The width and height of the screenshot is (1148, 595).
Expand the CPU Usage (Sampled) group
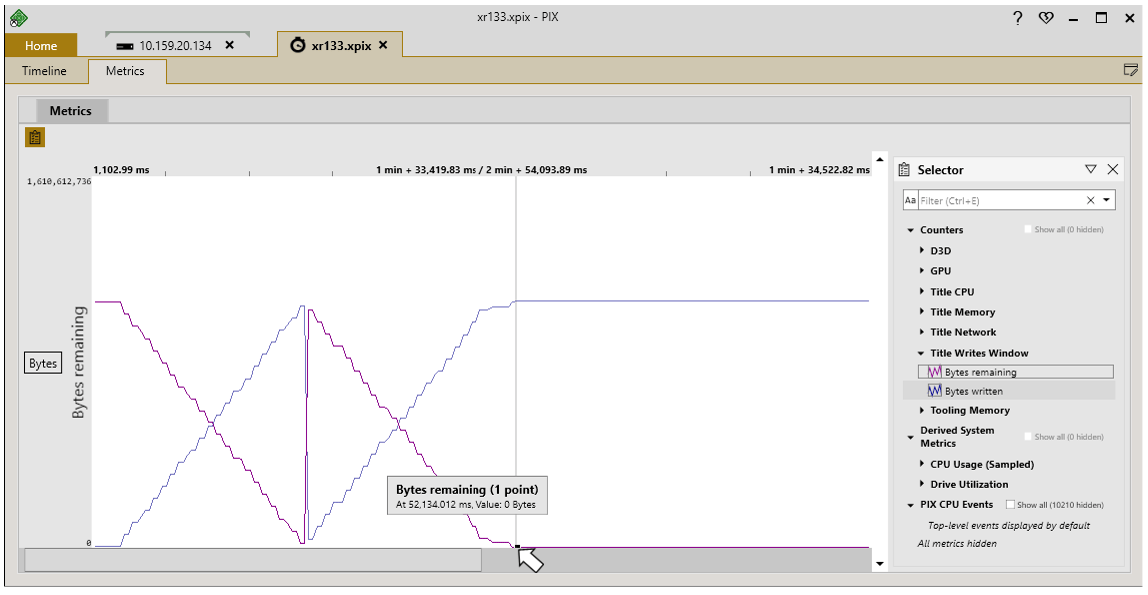922,463
